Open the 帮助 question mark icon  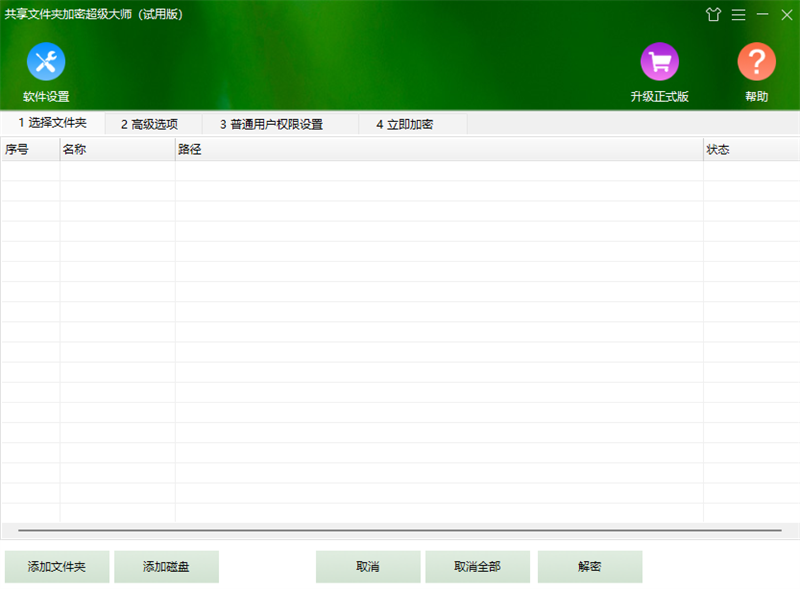point(756,62)
